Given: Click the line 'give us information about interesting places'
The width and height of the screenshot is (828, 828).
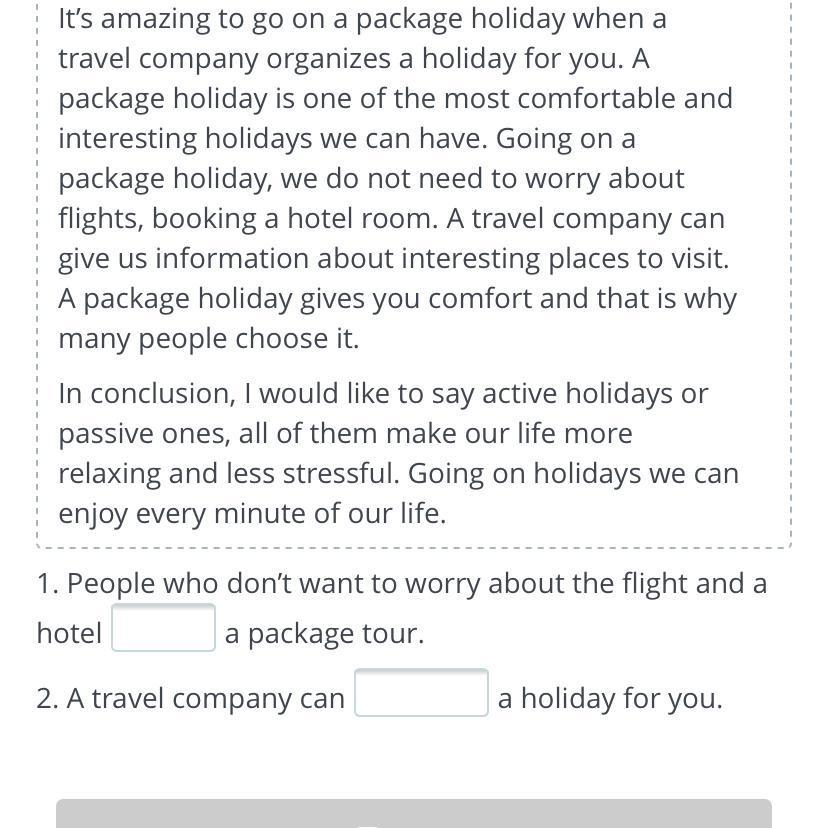Looking at the screenshot, I should point(393,259).
